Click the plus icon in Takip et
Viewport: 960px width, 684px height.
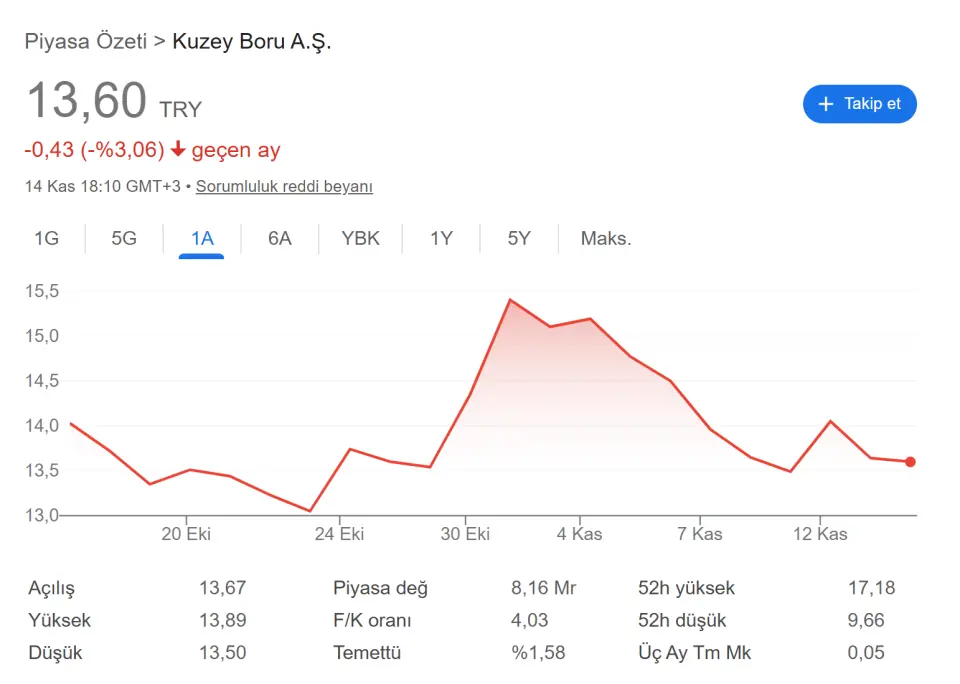826,104
